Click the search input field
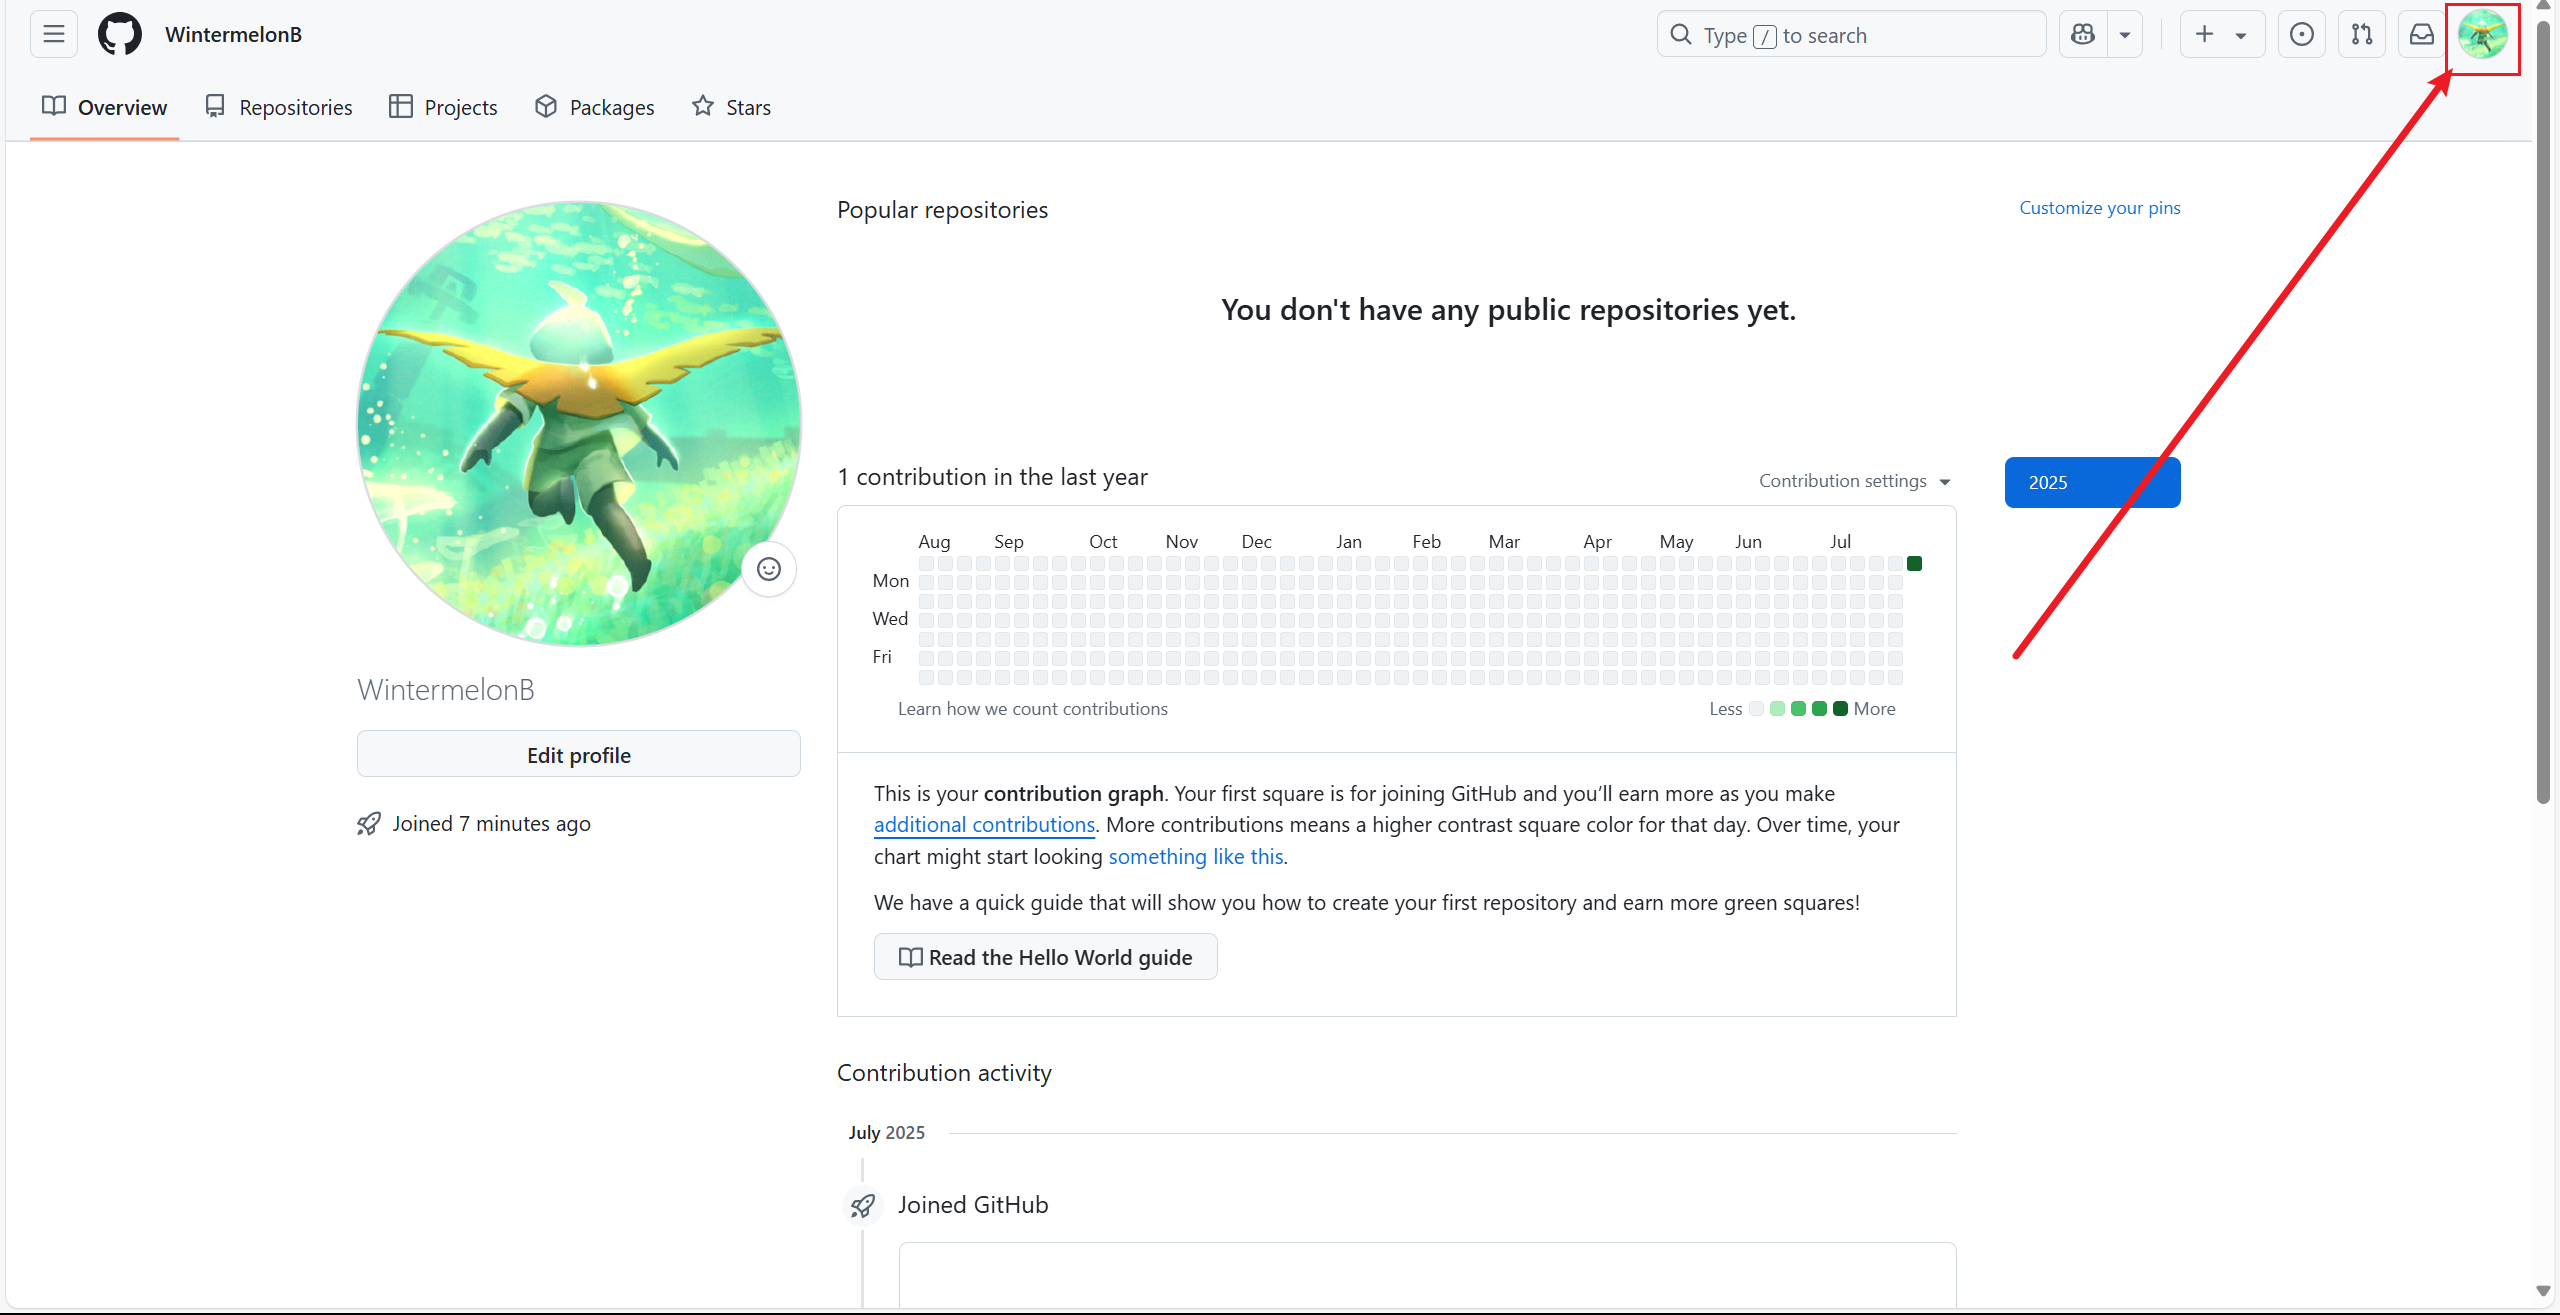This screenshot has height=1315, width=2560. coord(1852,34)
